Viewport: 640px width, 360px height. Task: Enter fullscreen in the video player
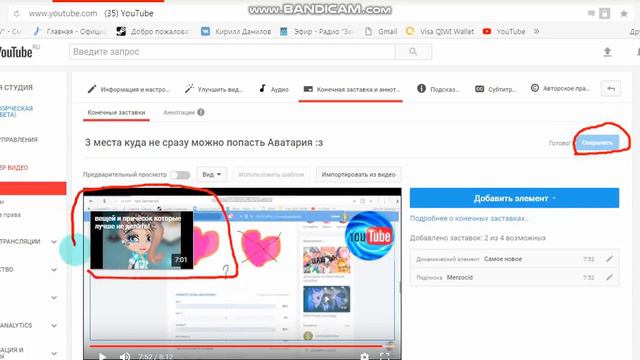(384, 356)
